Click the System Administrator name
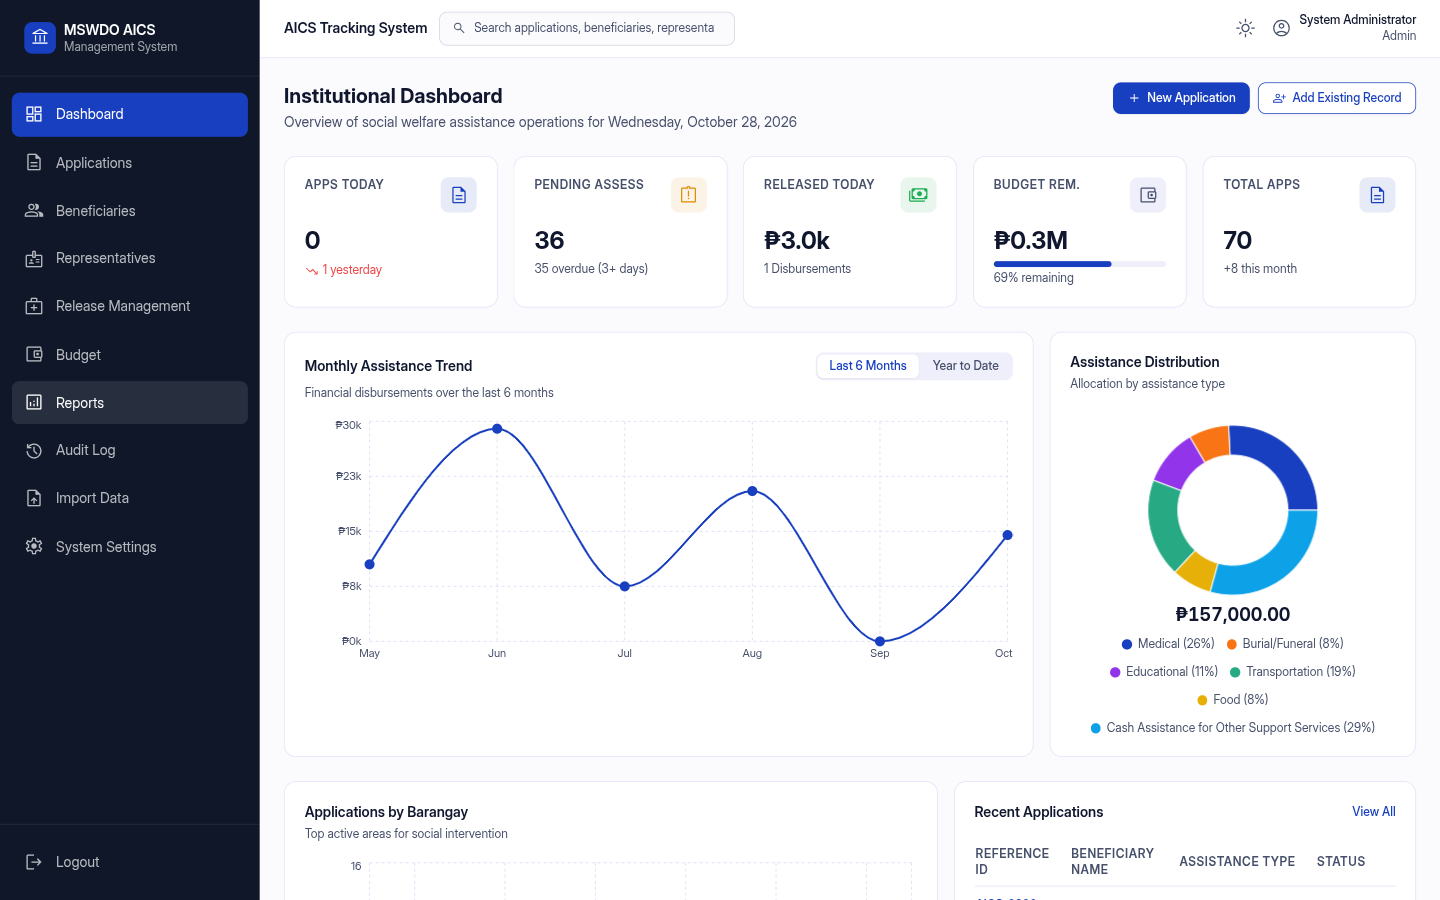This screenshot has width=1440, height=900. (1357, 20)
